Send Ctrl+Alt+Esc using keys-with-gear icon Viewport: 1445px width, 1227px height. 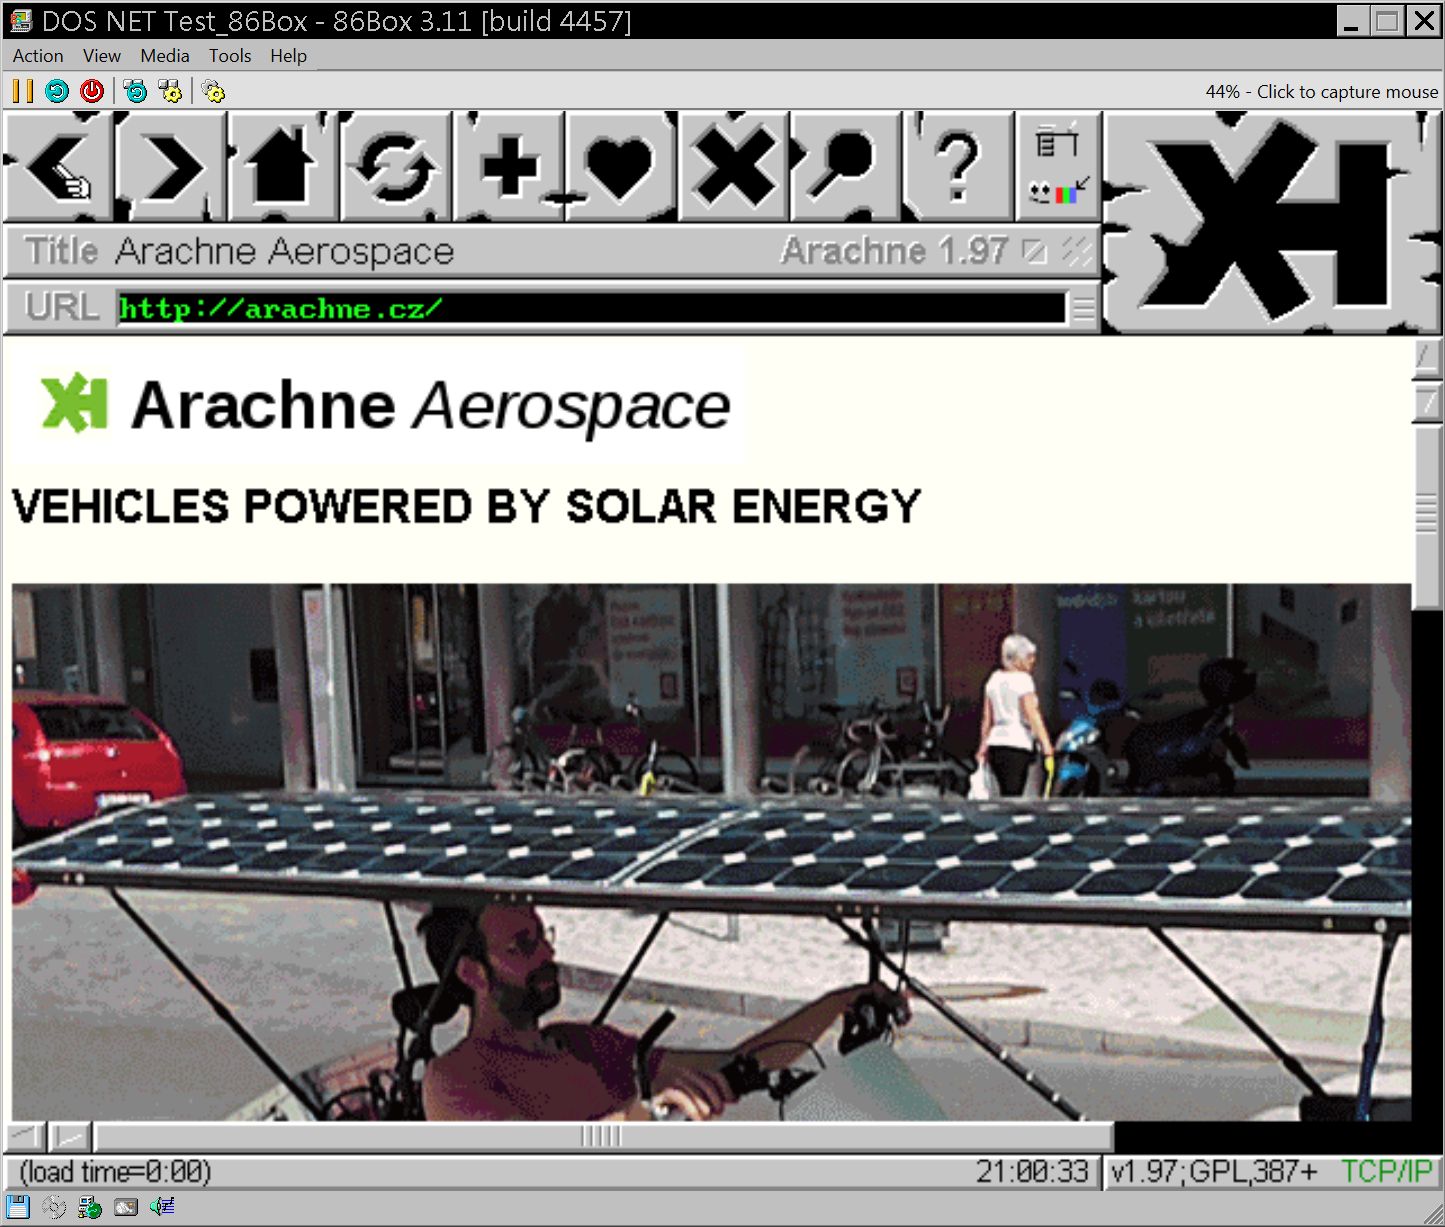pos(170,91)
